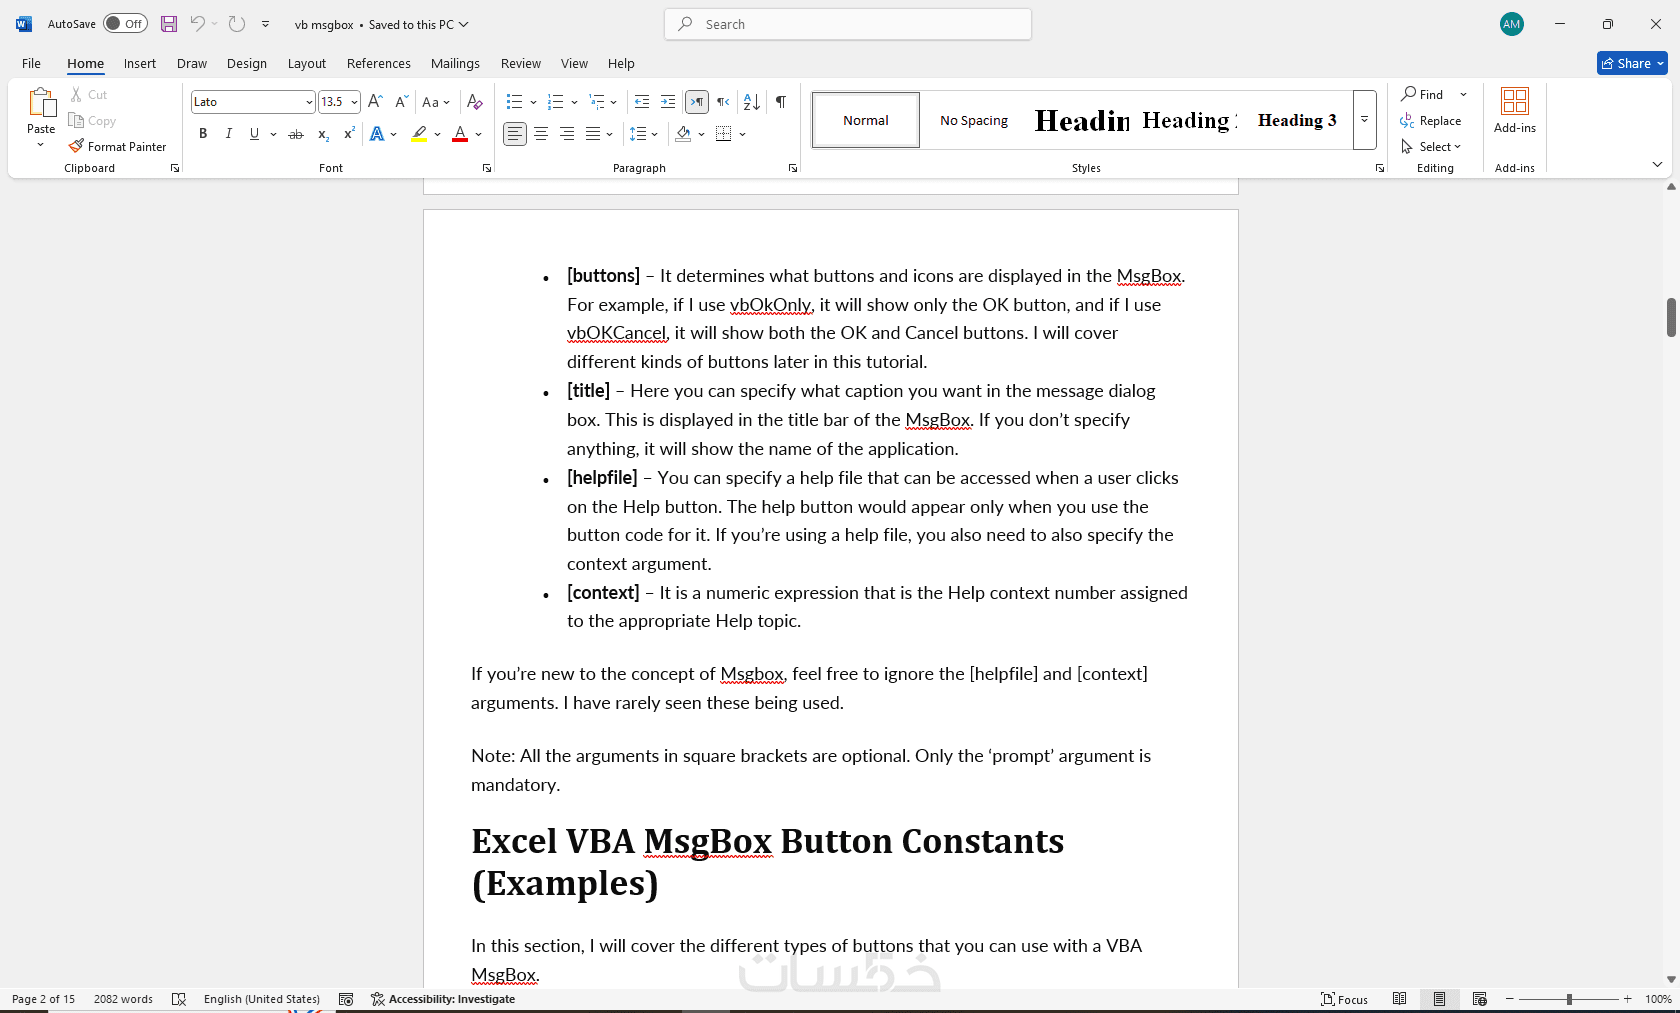Open the Change Case dropdown

point(436,102)
